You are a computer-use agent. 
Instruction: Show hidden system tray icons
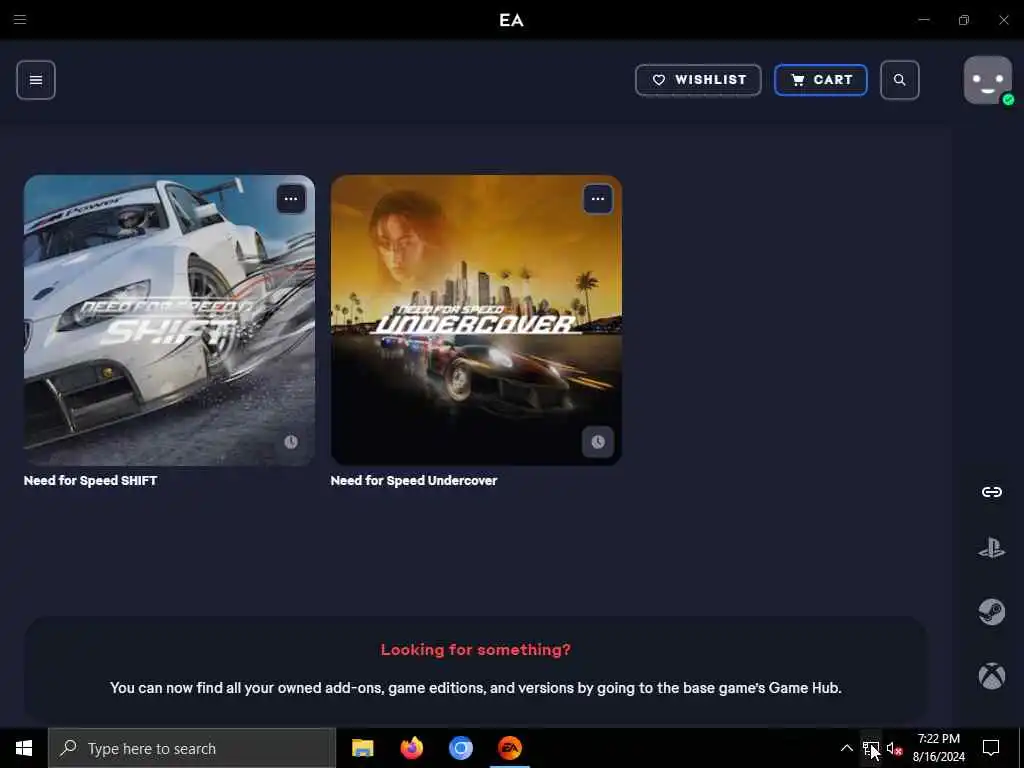[x=846, y=748]
